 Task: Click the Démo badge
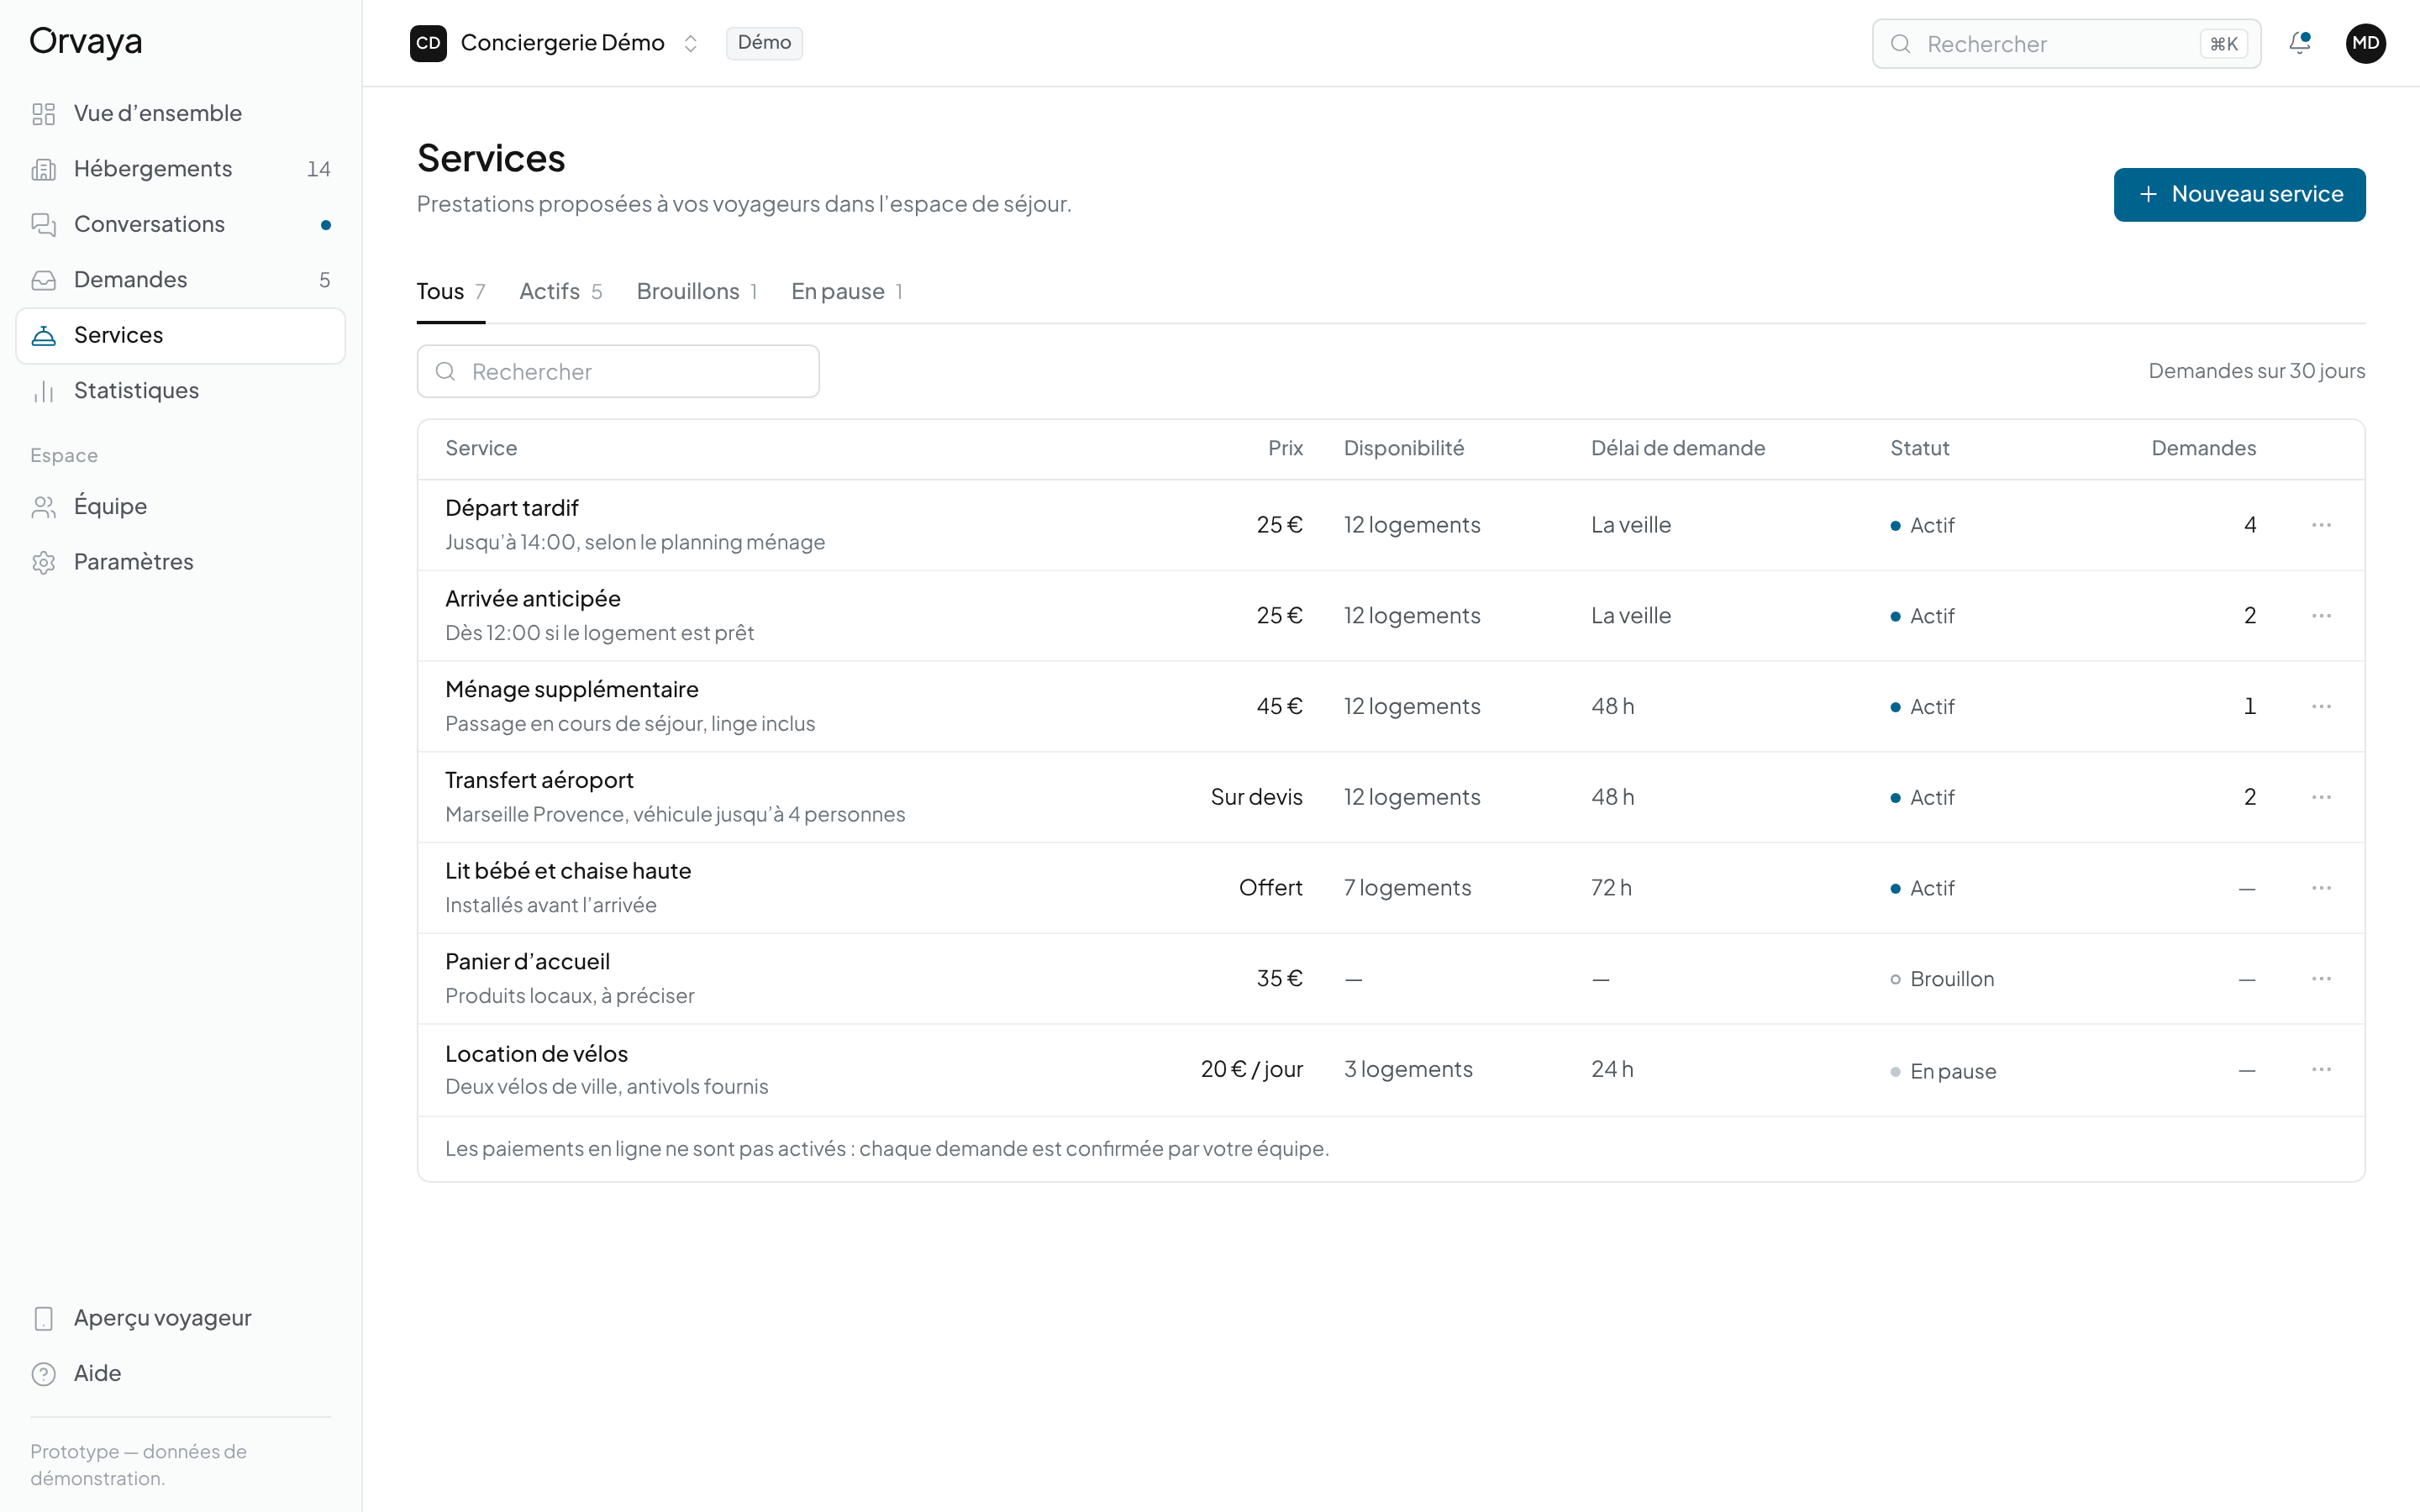pos(764,43)
